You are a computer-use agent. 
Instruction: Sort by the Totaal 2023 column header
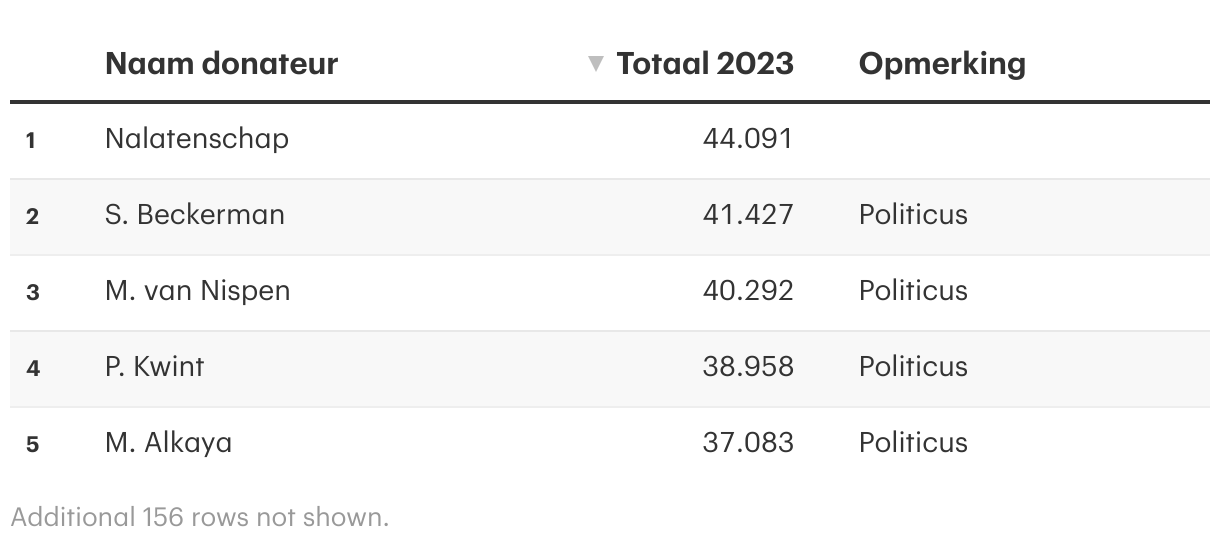click(705, 64)
